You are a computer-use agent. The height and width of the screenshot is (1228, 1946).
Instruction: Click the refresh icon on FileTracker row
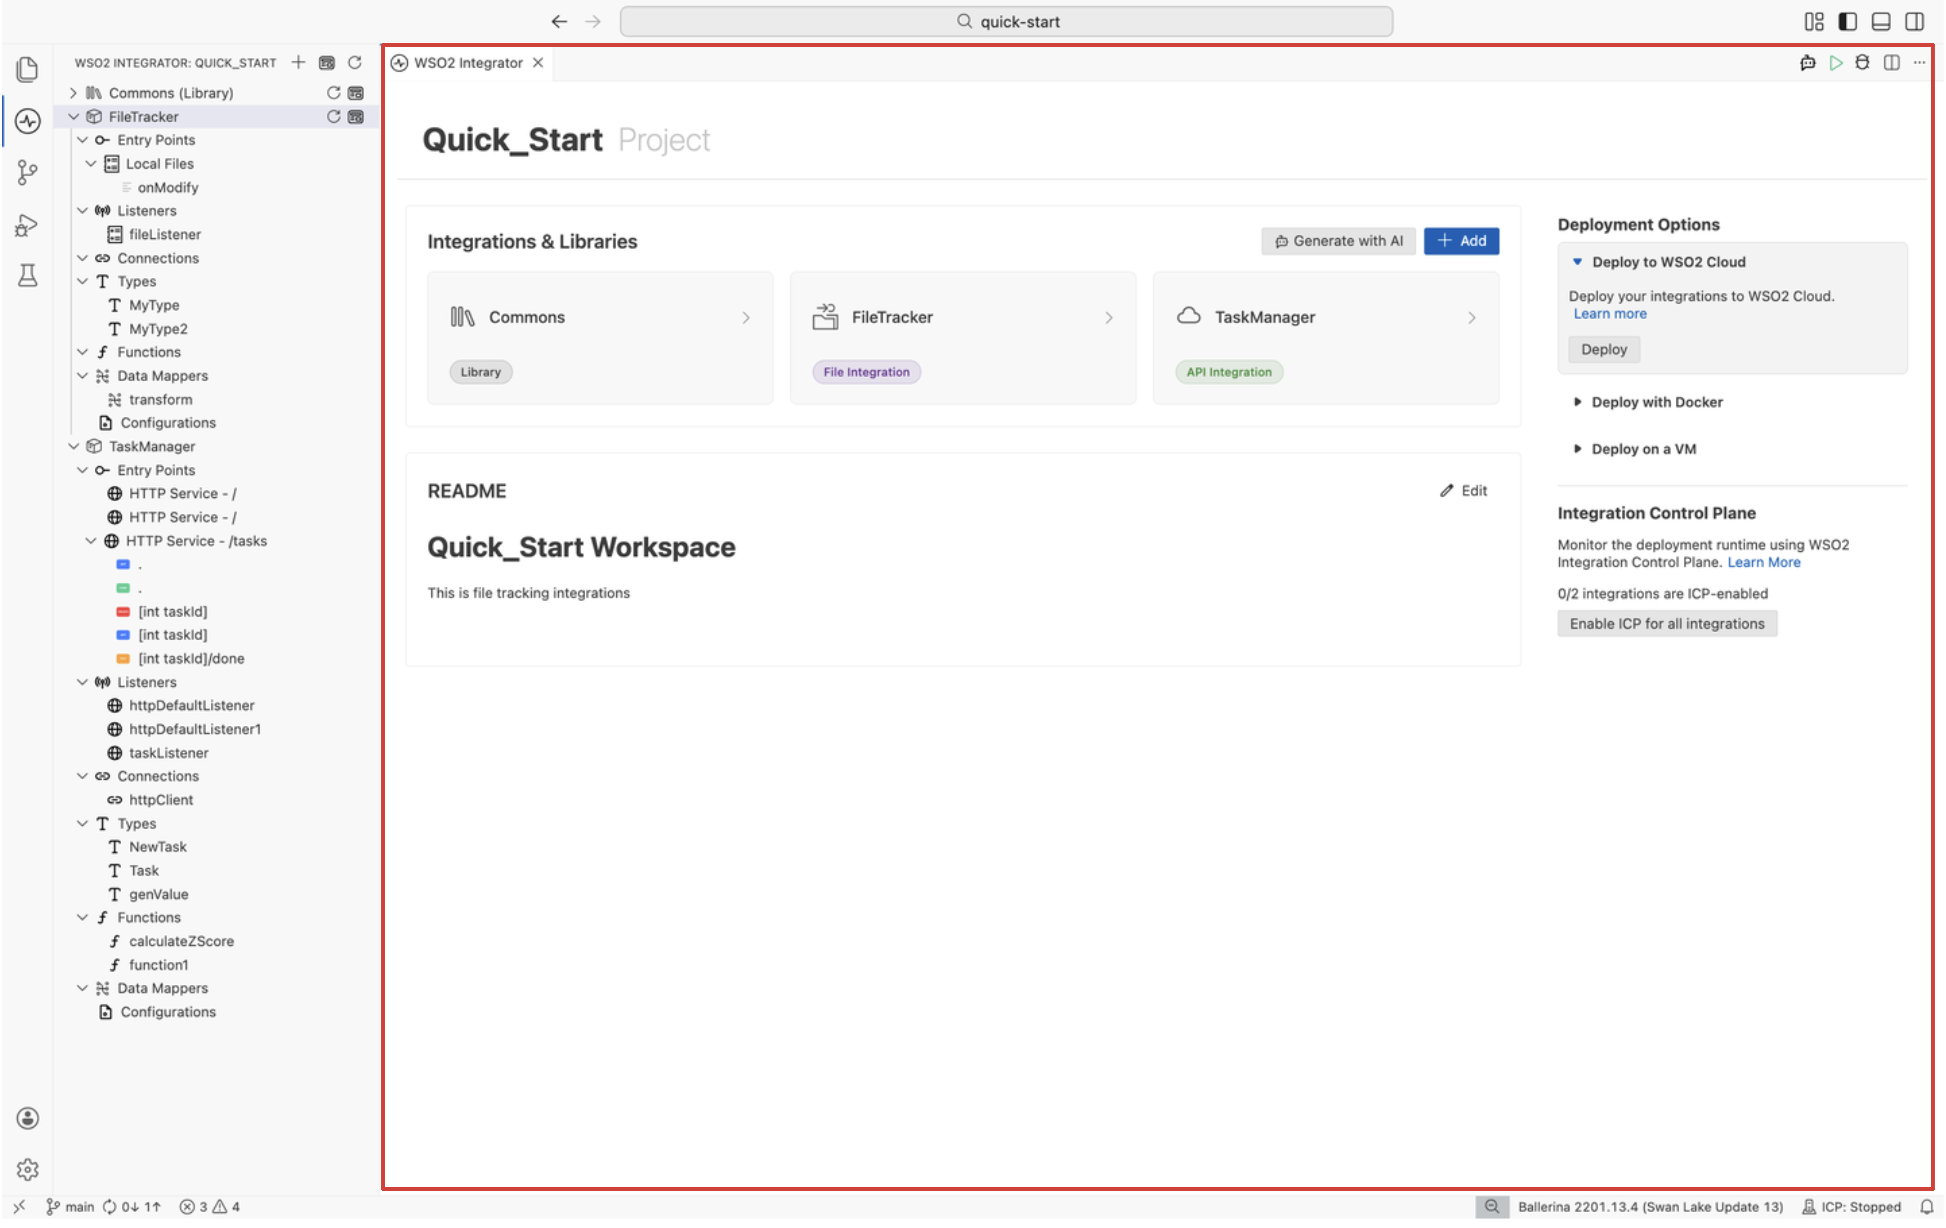pyautogui.click(x=334, y=116)
